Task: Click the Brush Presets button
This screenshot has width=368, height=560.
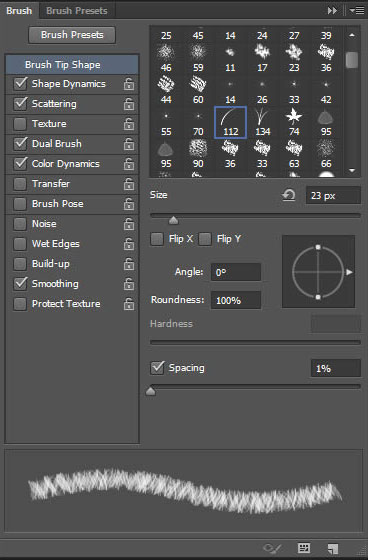Action: click(x=72, y=35)
